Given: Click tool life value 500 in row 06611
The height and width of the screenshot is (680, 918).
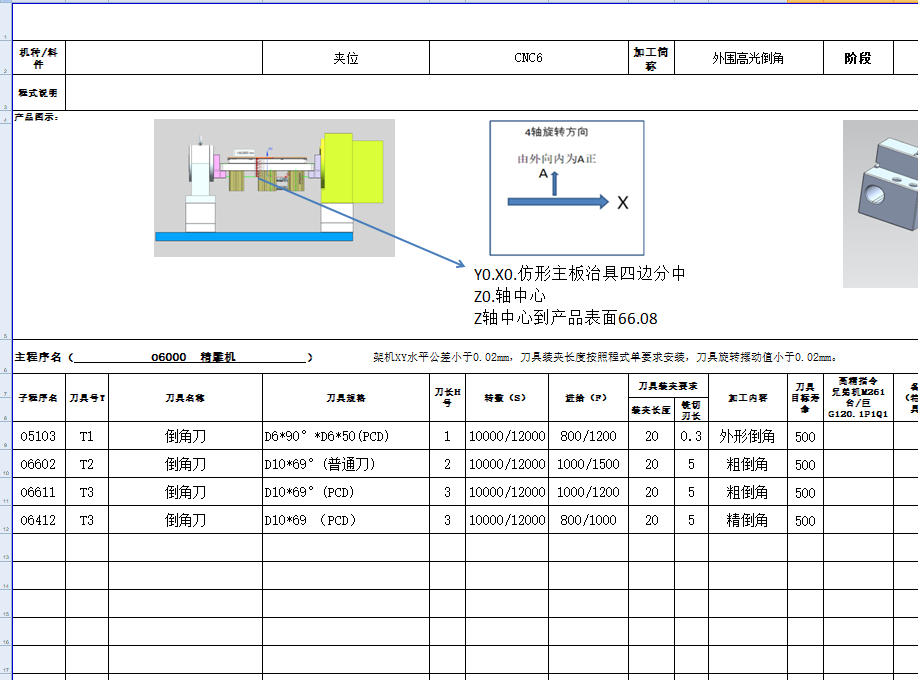Looking at the screenshot, I should [803, 492].
